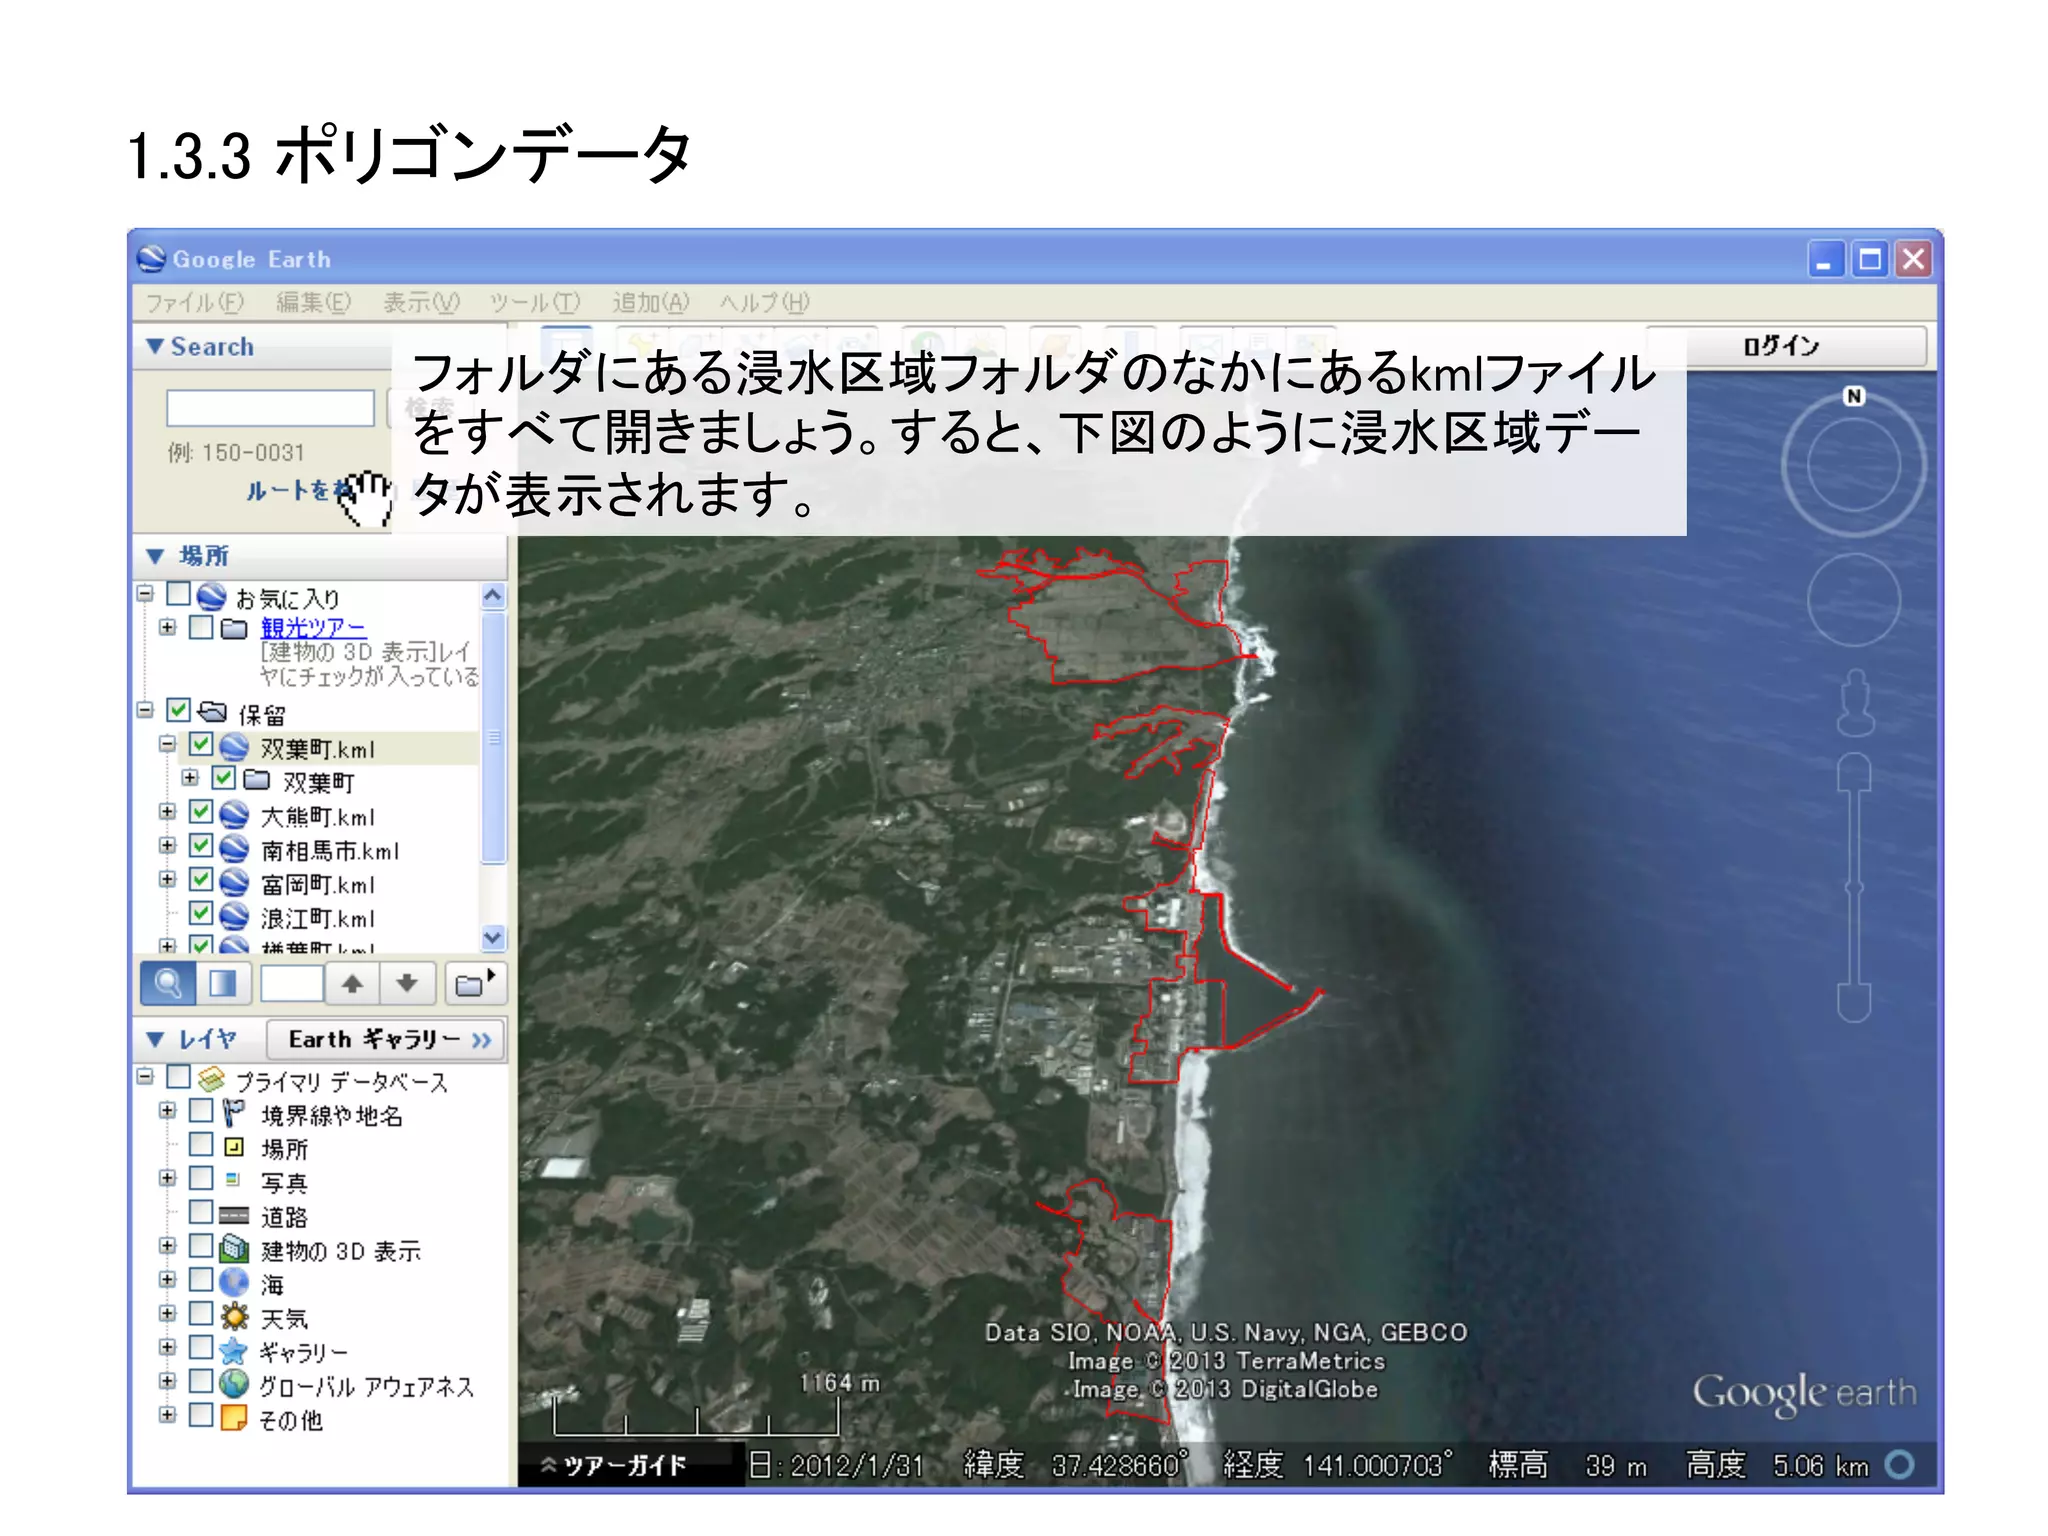Screen dimensions: 2048x1536
Task: Click the zoom-out bottom of slider
Action: pyautogui.click(x=1854, y=1004)
